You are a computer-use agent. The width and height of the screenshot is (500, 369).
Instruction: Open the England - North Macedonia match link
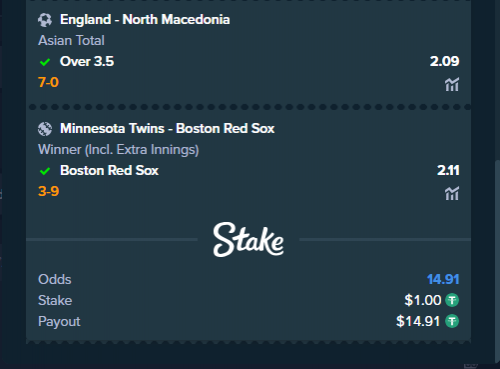point(145,19)
